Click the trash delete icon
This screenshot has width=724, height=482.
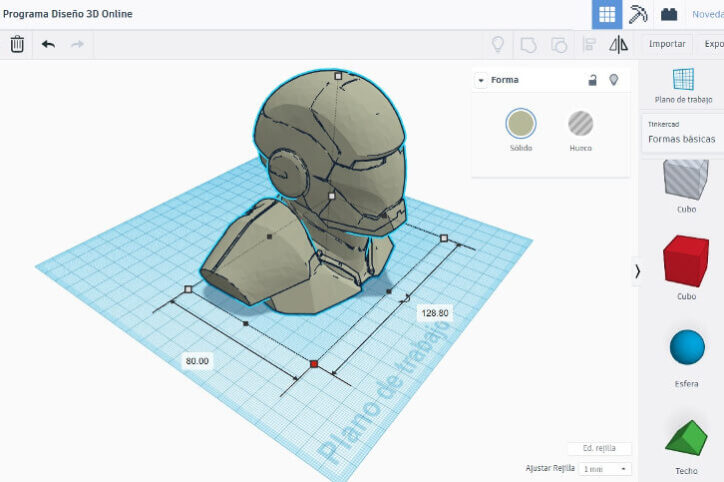(17, 44)
